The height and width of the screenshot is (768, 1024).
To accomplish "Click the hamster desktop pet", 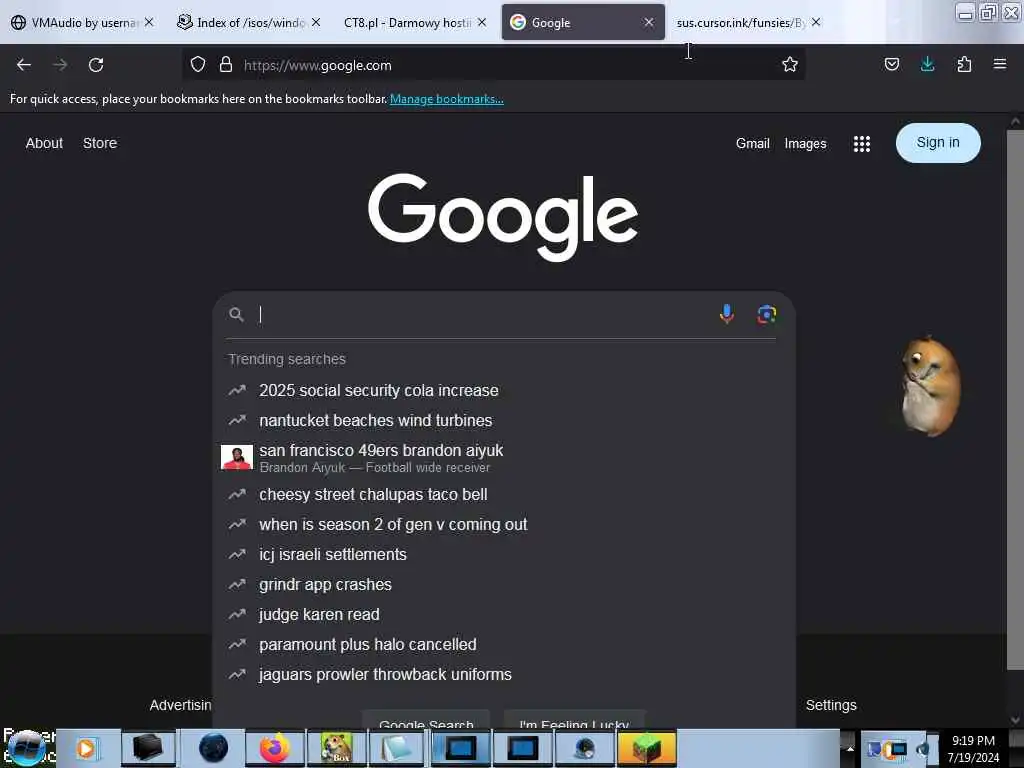I will coord(930,387).
